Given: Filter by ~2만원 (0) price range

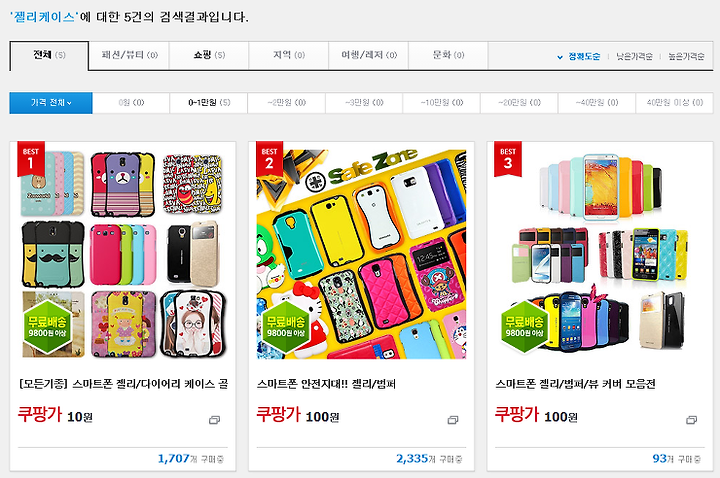Looking at the screenshot, I should [287, 102].
